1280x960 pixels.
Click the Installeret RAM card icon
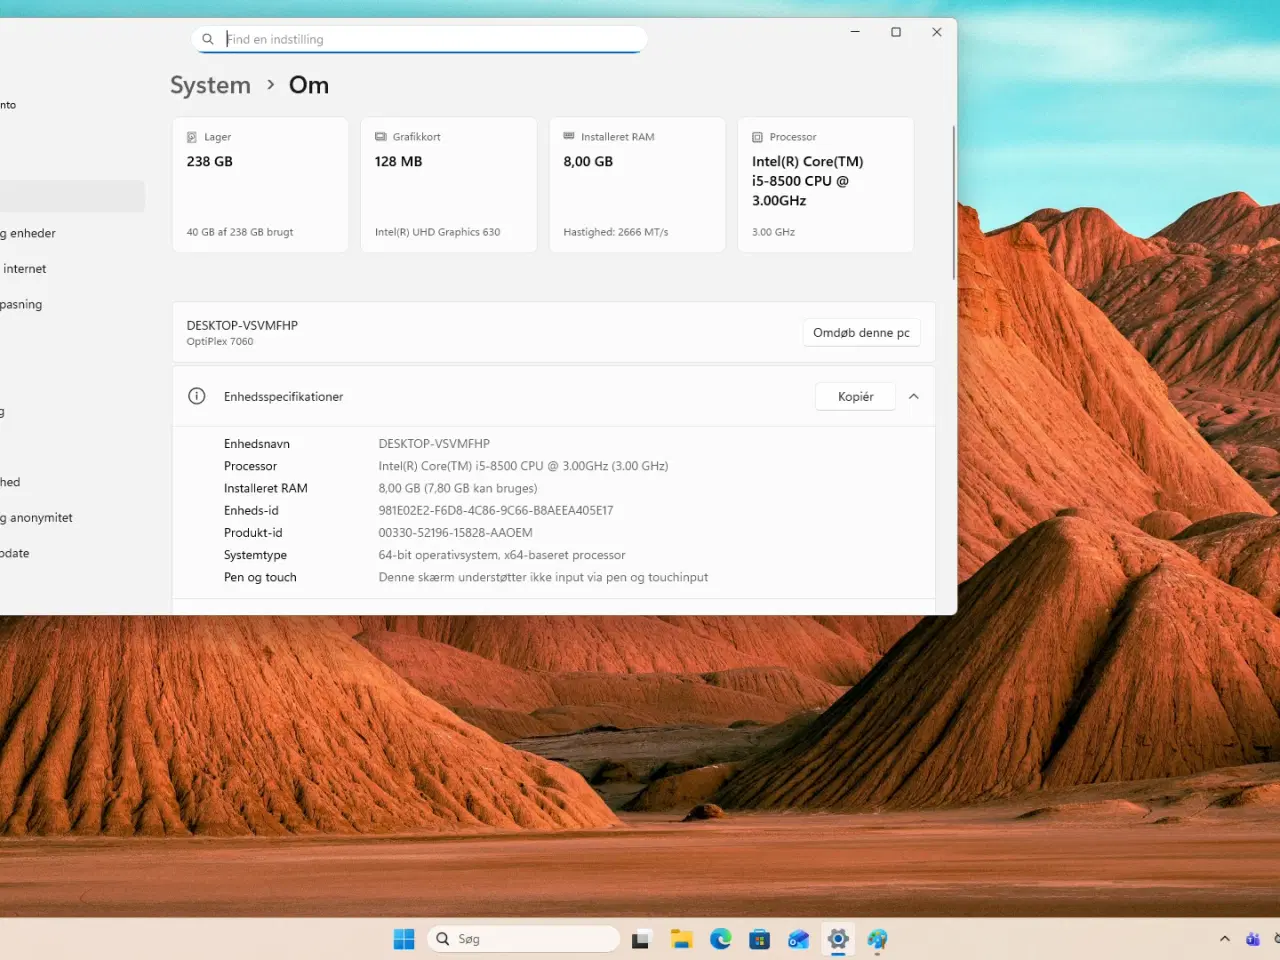point(568,136)
